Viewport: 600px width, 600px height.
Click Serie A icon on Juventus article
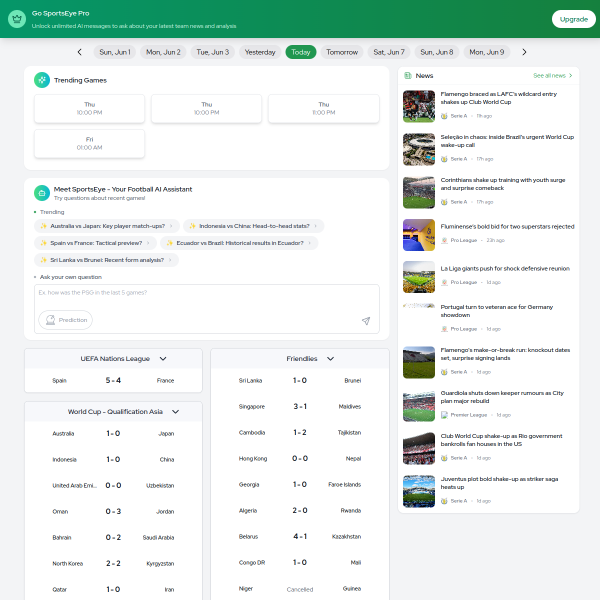click(x=444, y=501)
